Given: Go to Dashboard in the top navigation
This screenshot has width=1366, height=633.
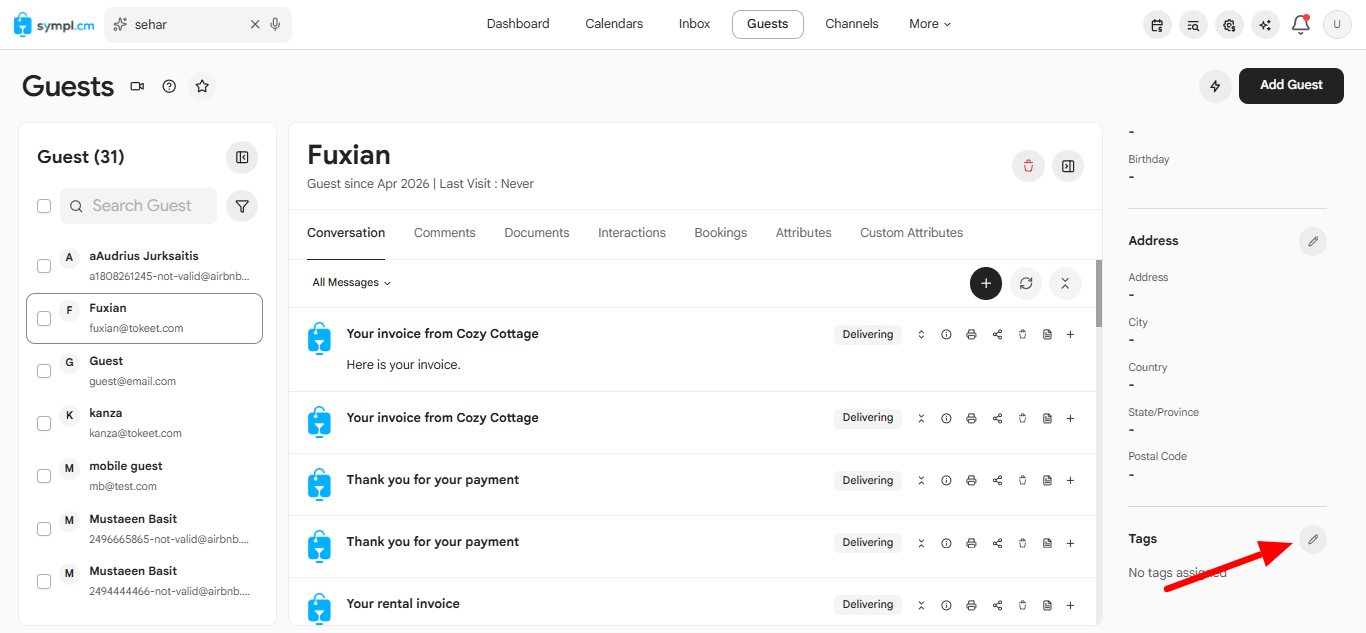Looking at the screenshot, I should [518, 24].
